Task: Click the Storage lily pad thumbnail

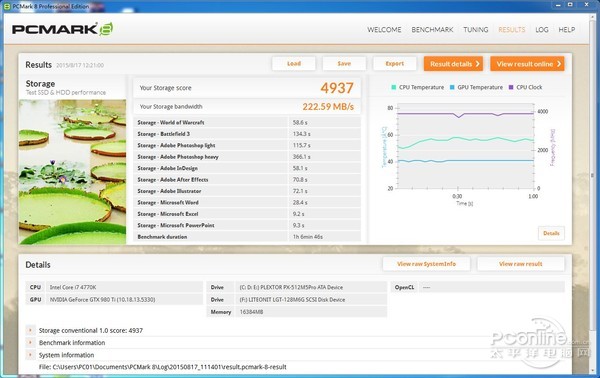Action: pyautogui.click(x=72, y=172)
